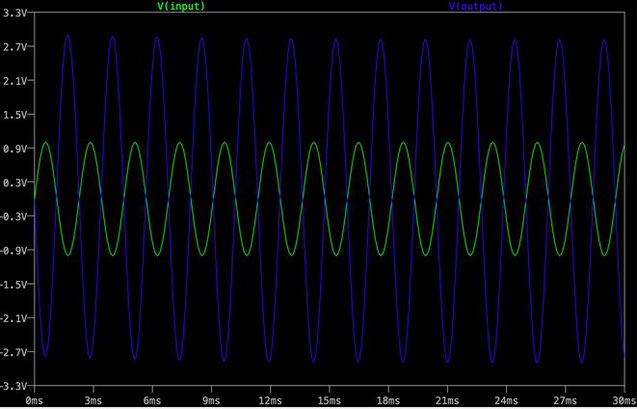The height and width of the screenshot is (409, 637).
Task: Click the 30ms time axis label
Action: (624, 400)
